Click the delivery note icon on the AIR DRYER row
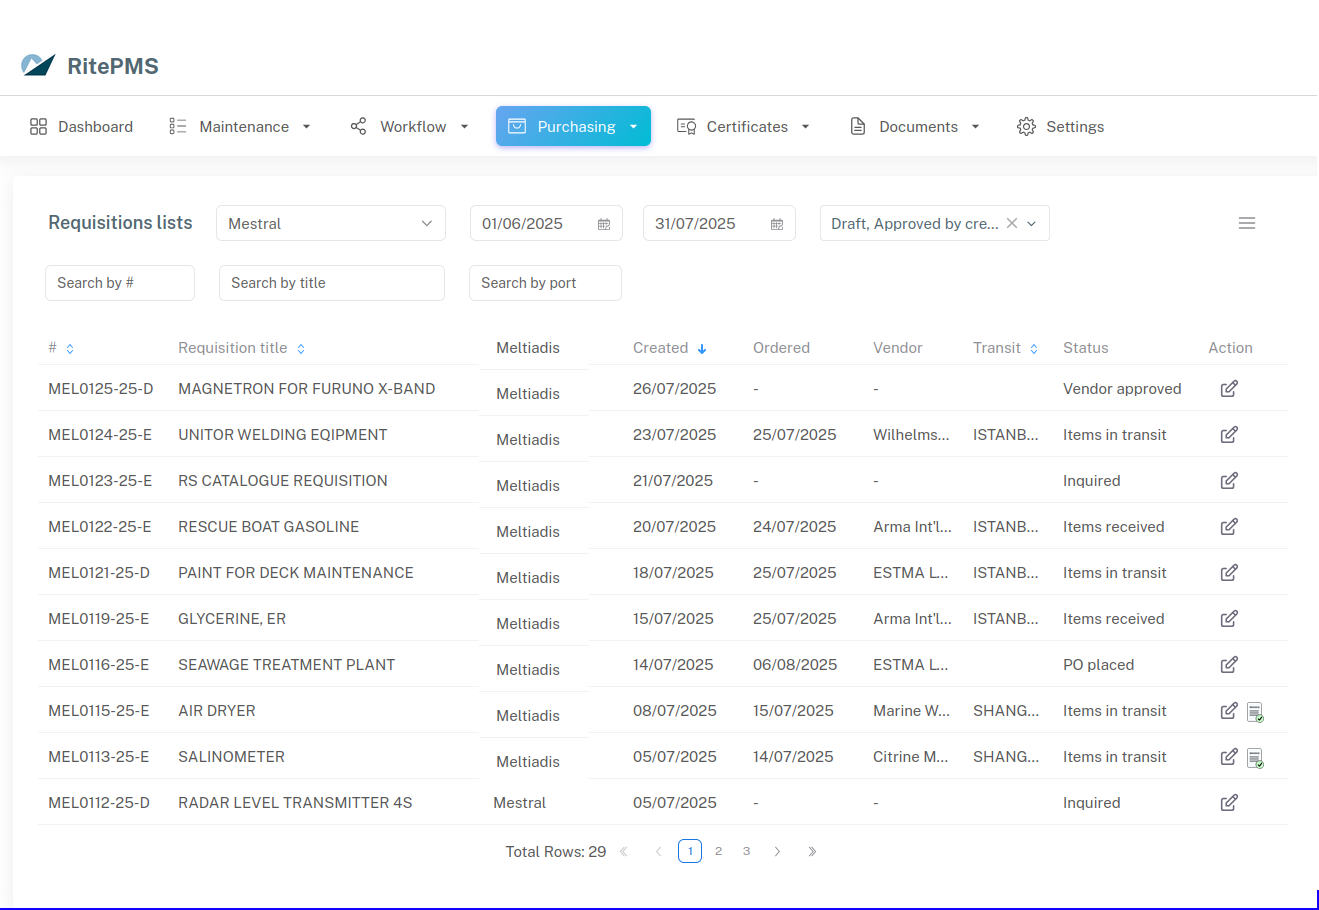The width and height of the screenshot is (1319, 910). click(1255, 711)
